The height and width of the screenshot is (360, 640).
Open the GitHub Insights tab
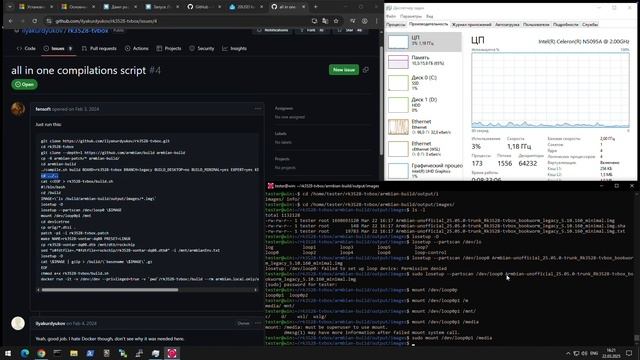234,49
